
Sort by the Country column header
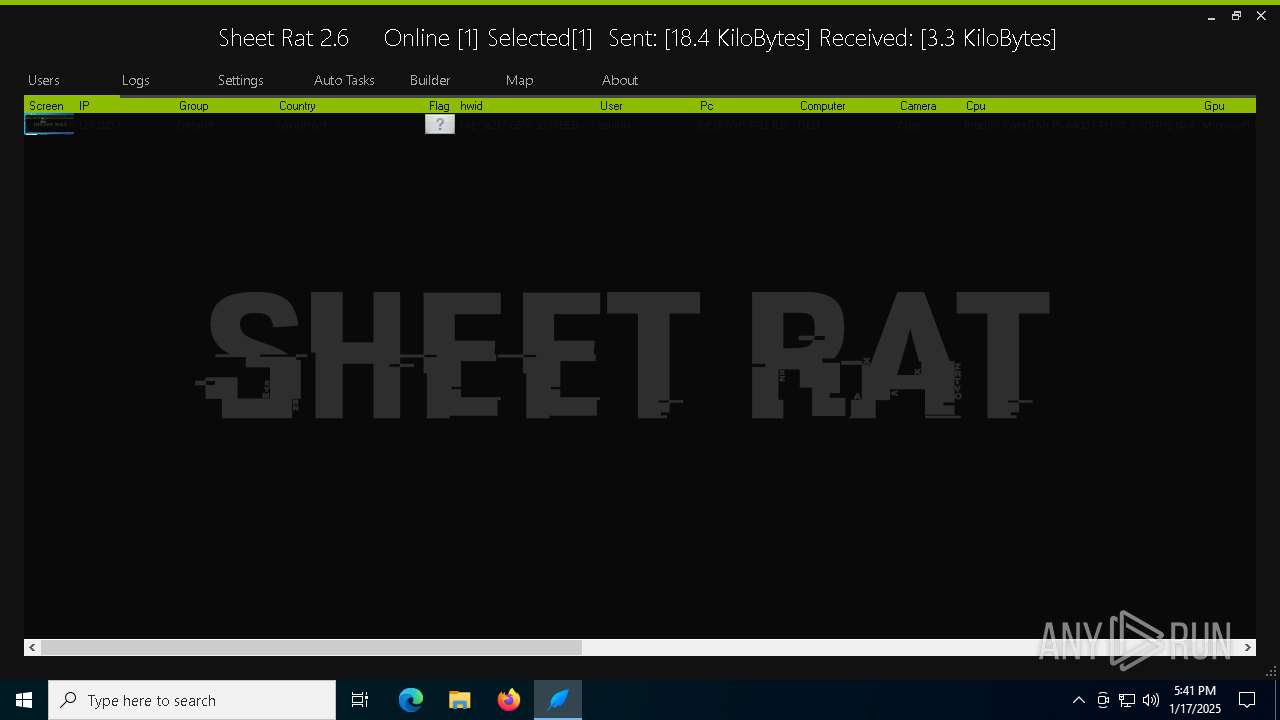point(350,106)
